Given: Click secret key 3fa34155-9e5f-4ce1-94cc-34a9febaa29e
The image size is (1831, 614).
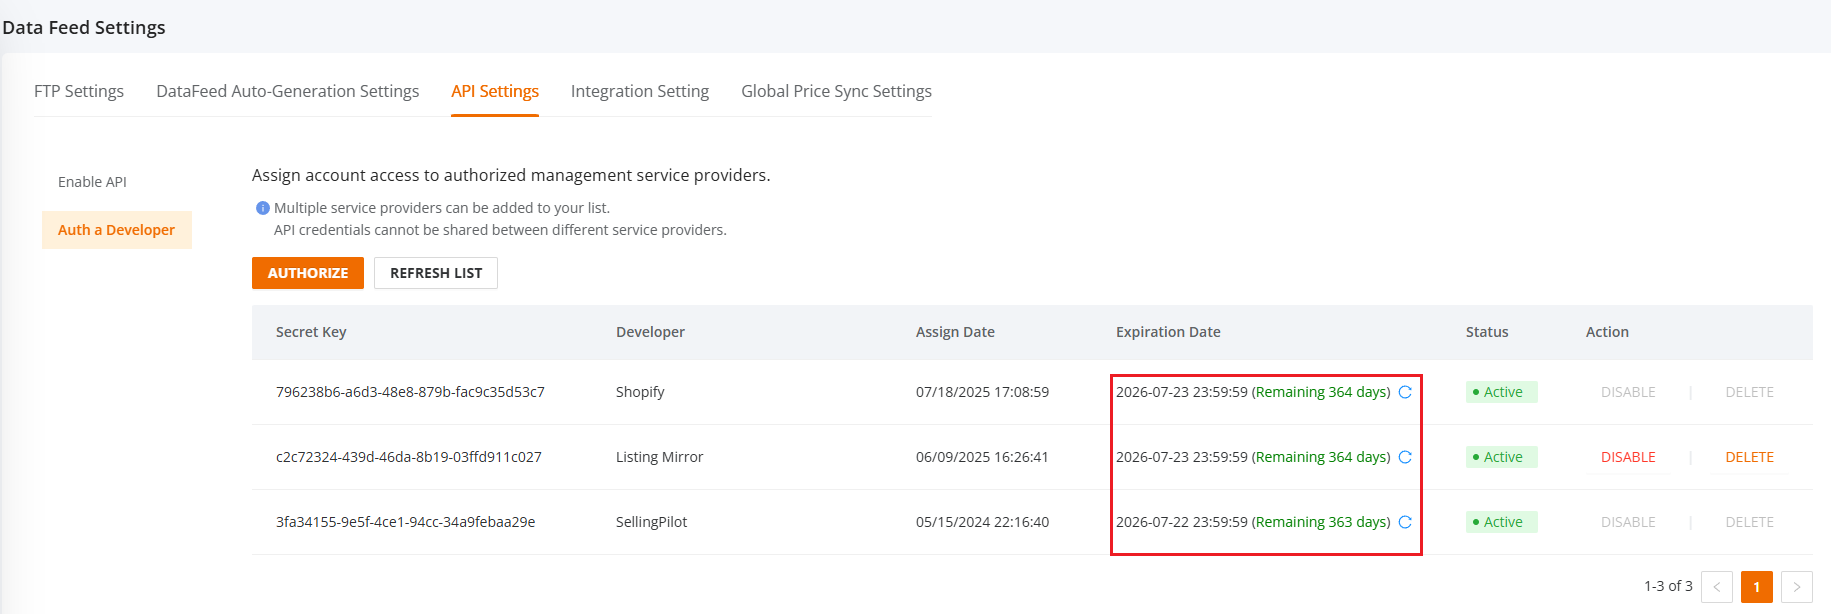Looking at the screenshot, I should click(405, 522).
